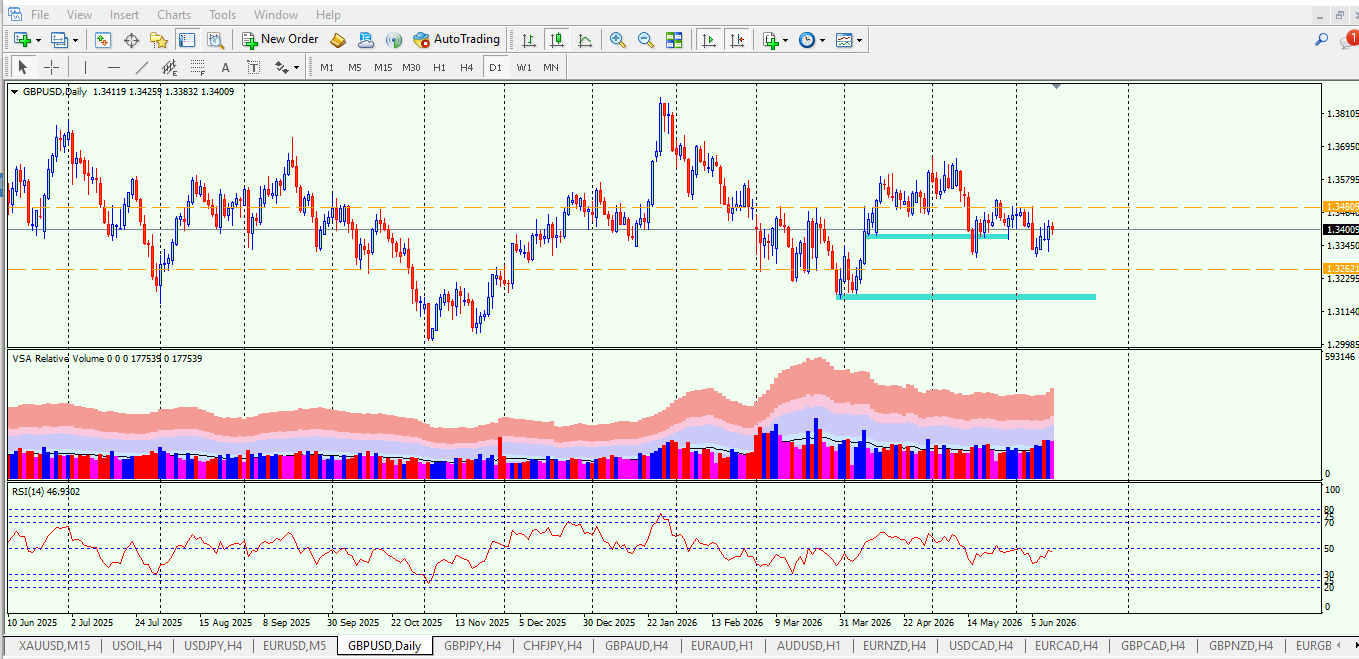Select the Crosshair tool

click(x=51, y=67)
